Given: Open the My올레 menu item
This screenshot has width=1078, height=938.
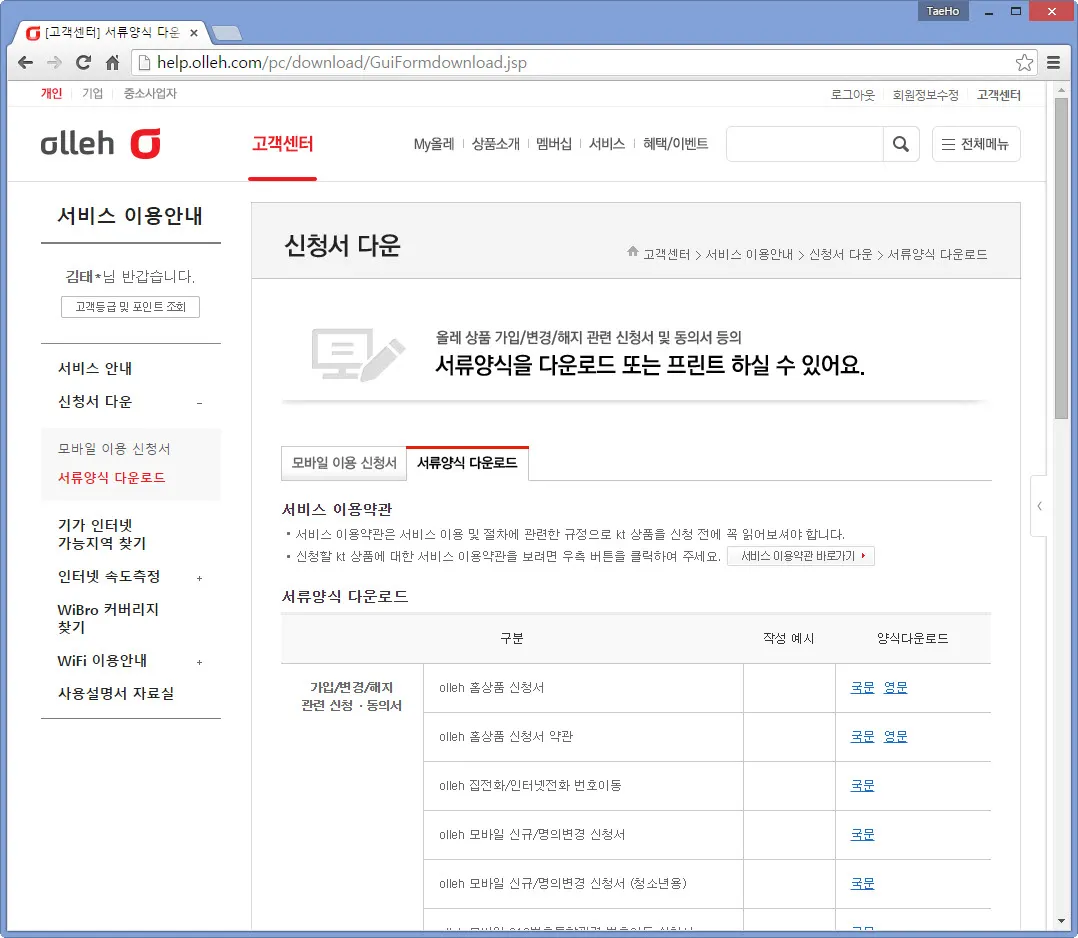Looking at the screenshot, I should tap(433, 143).
